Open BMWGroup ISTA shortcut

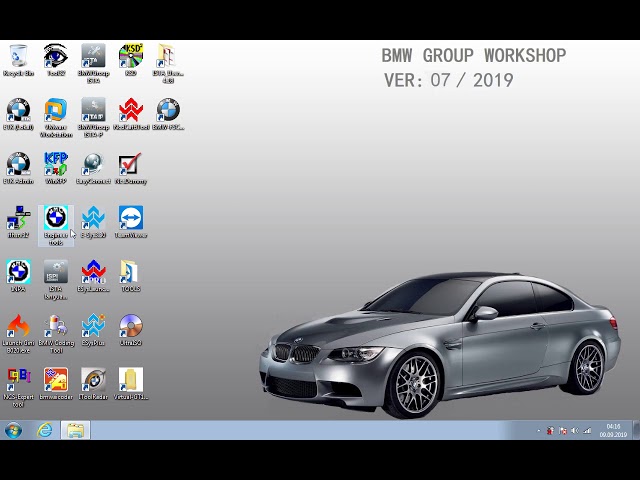[93, 63]
